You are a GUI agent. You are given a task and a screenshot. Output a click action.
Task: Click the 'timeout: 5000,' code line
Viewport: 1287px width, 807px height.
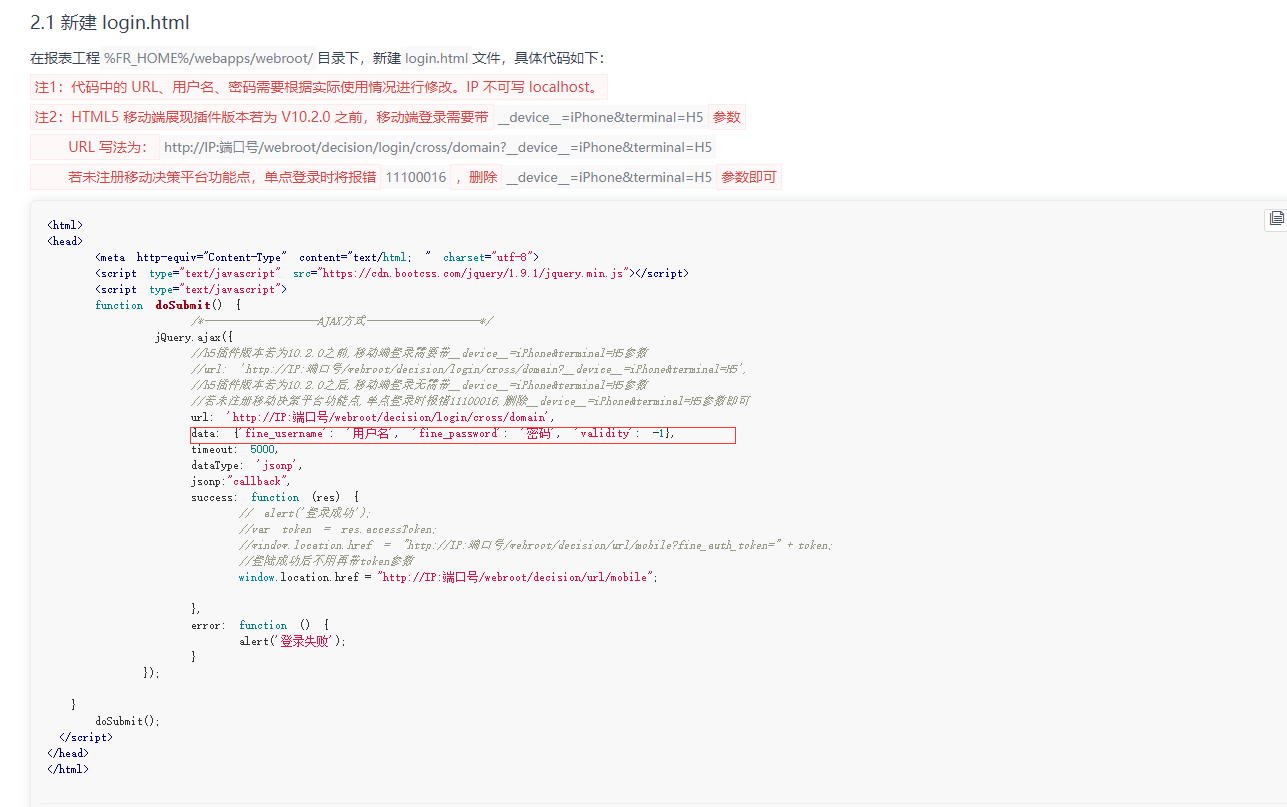pos(235,449)
